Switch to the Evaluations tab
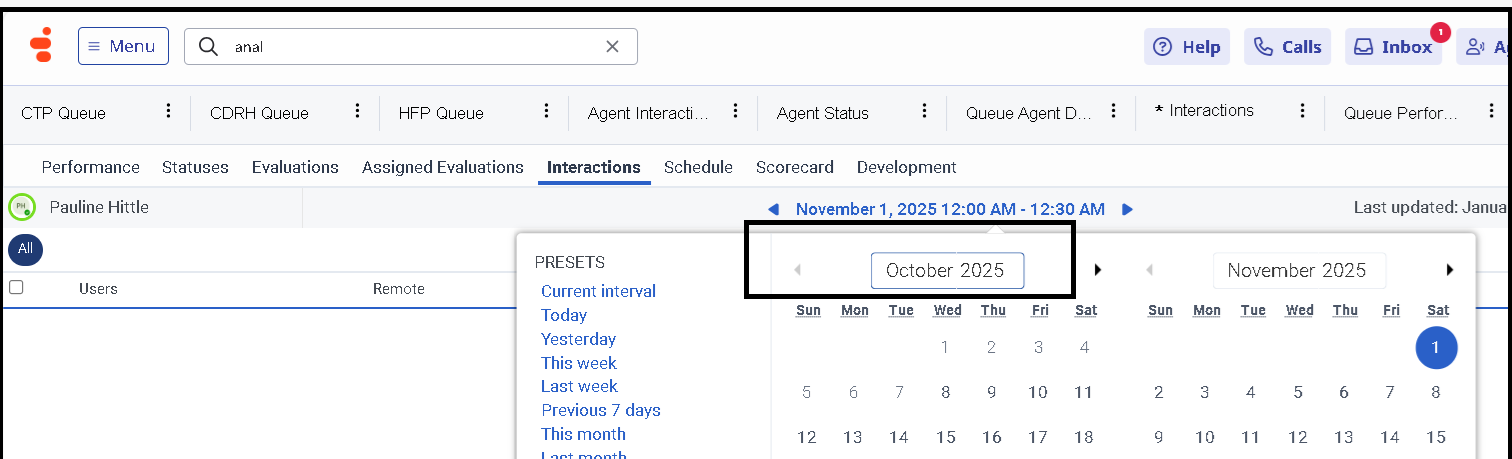 295,167
